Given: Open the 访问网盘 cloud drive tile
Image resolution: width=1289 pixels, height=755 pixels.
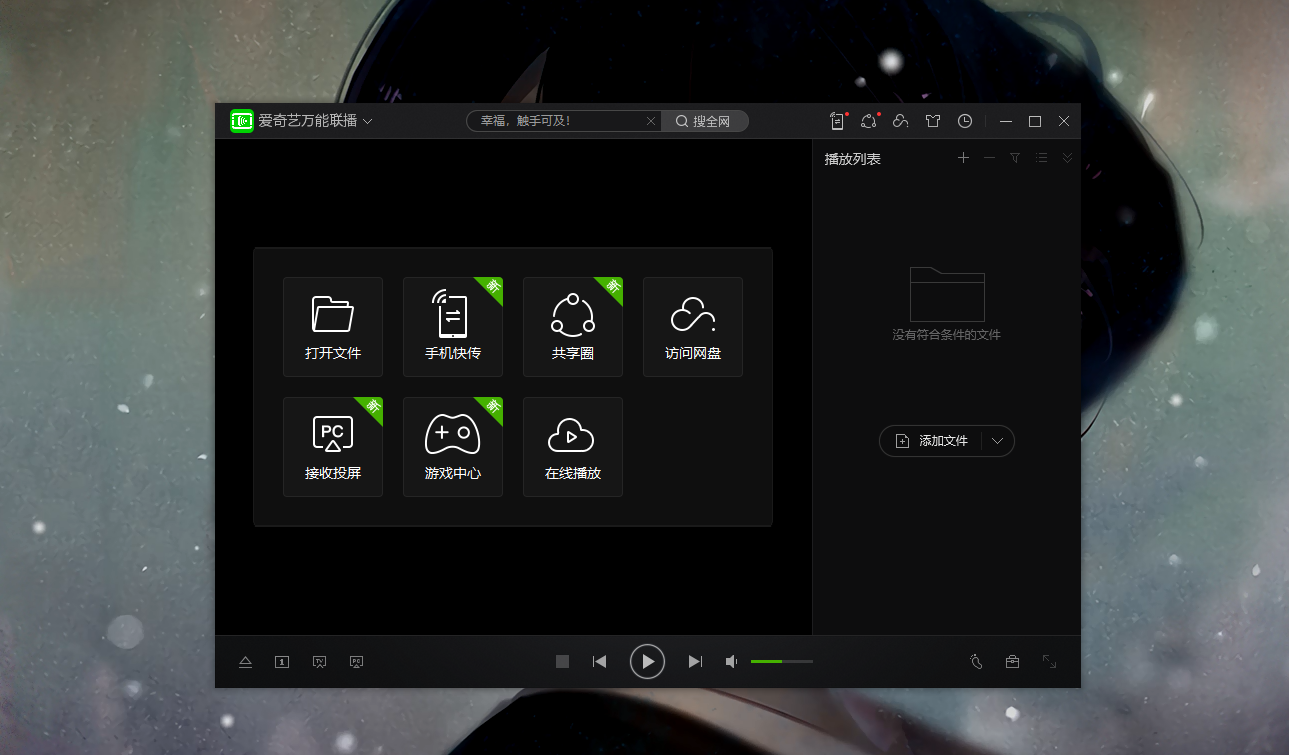Looking at the screenshot, I should [692, 327].
